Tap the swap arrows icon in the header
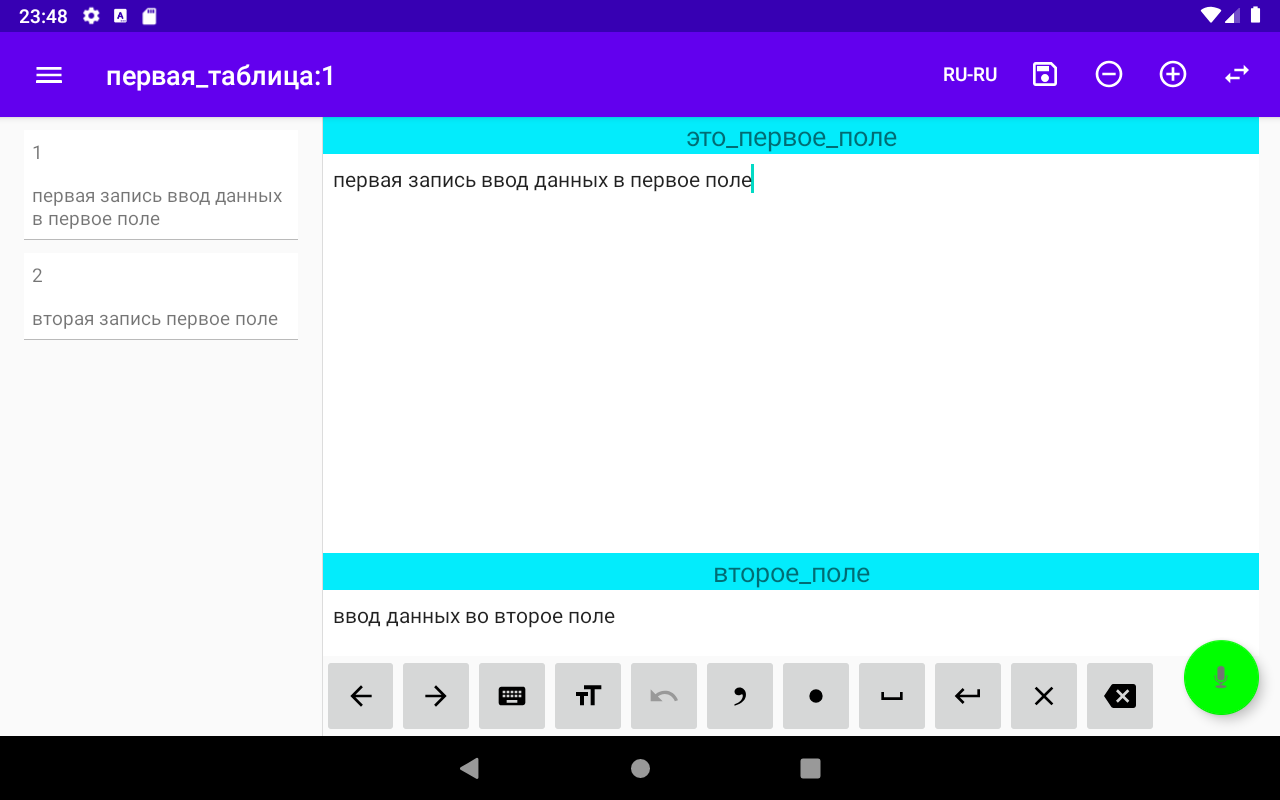Image resolution: width=1280 pixels, height=800 pixels. tap(1237, 74)
